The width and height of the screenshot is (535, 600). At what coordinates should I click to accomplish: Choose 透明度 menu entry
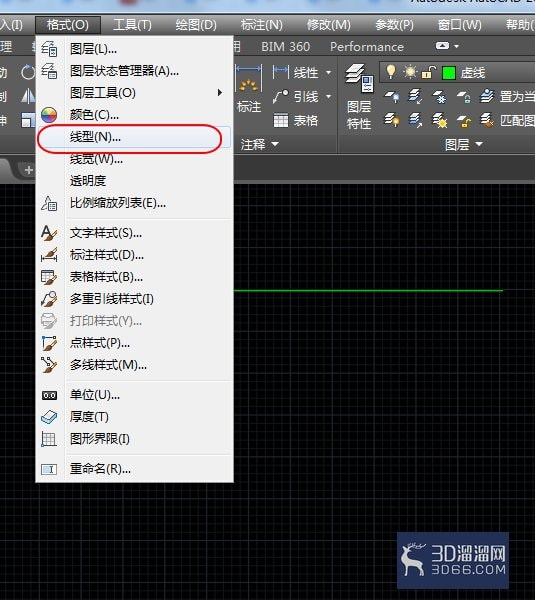point(134,181)
